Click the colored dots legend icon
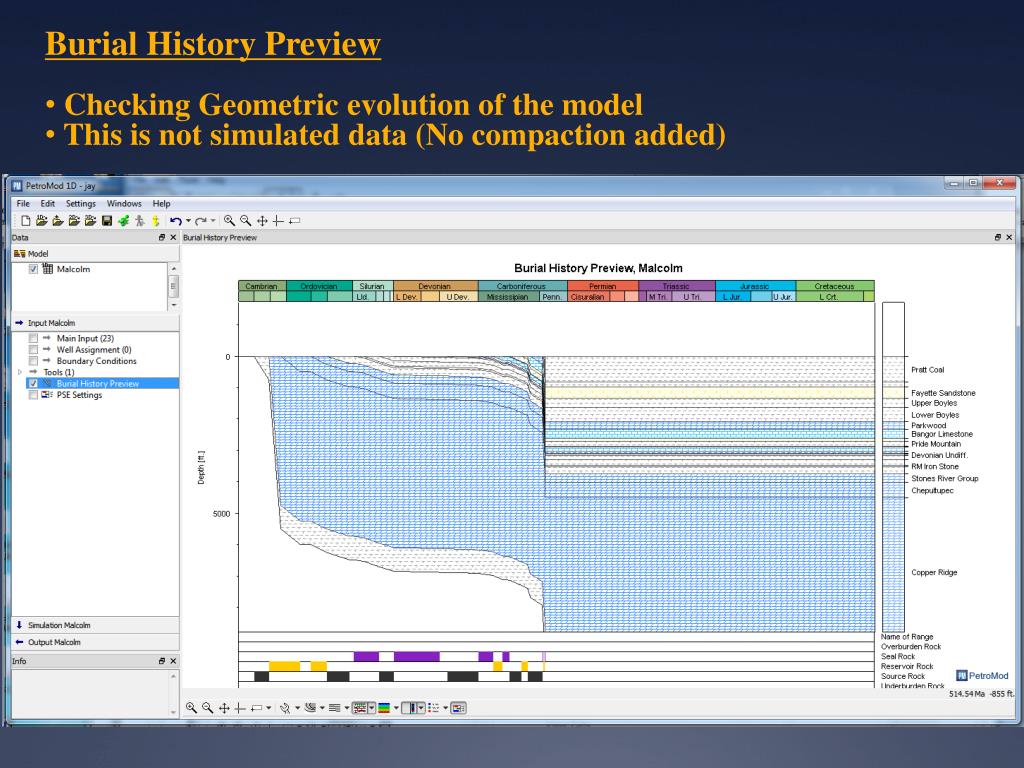 click(433, 708)
